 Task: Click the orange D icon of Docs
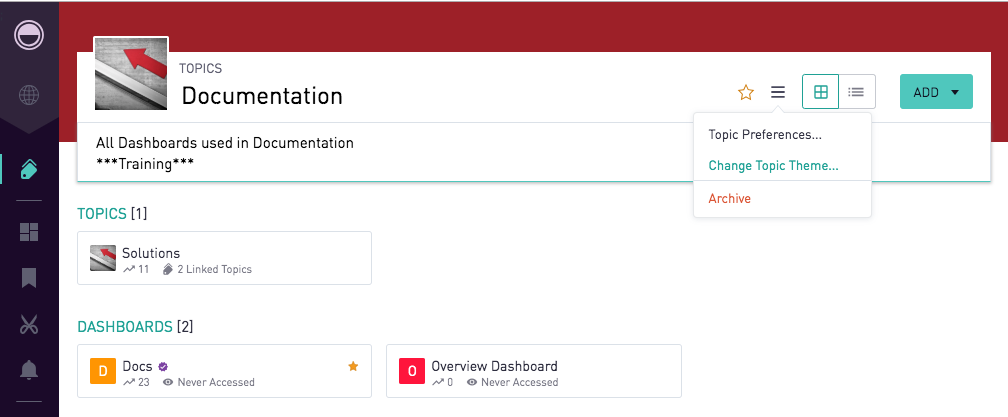click(103, 371)
